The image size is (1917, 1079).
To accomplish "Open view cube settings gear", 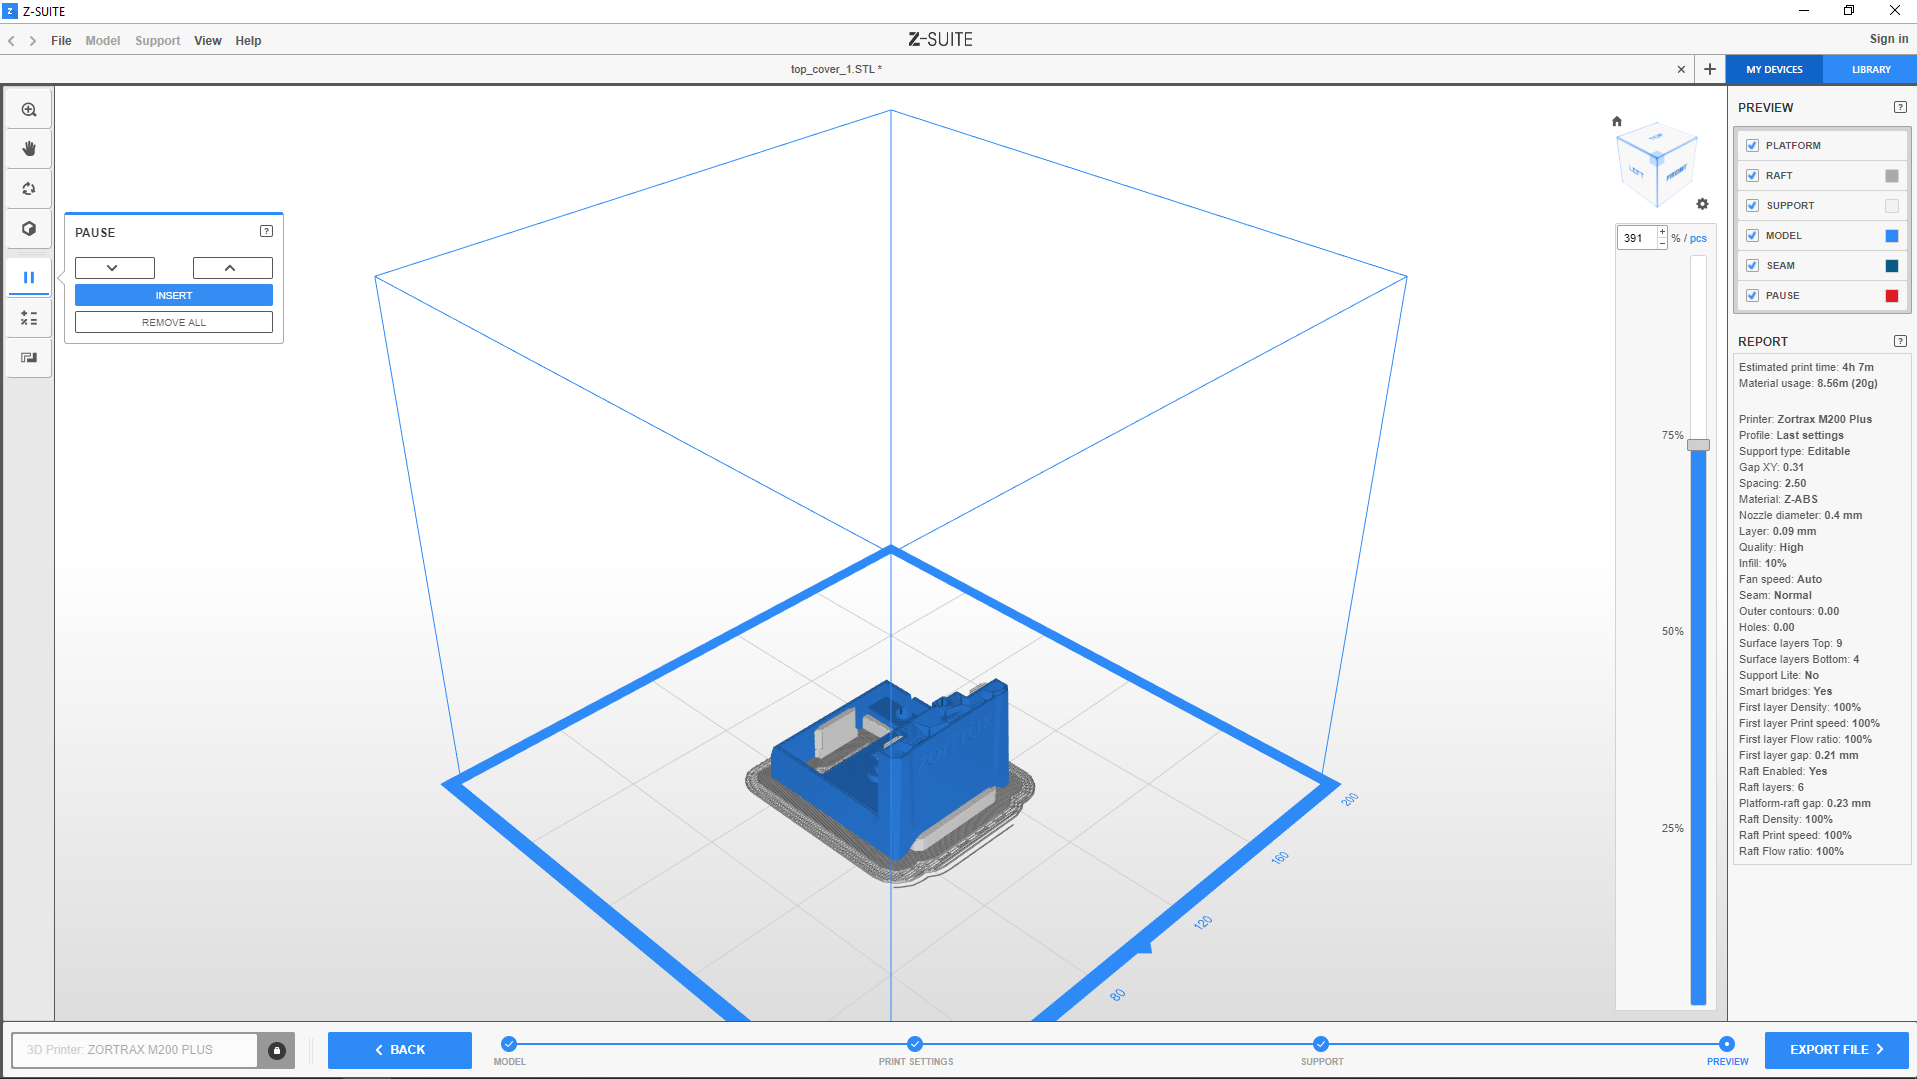I will [1702, 204].
